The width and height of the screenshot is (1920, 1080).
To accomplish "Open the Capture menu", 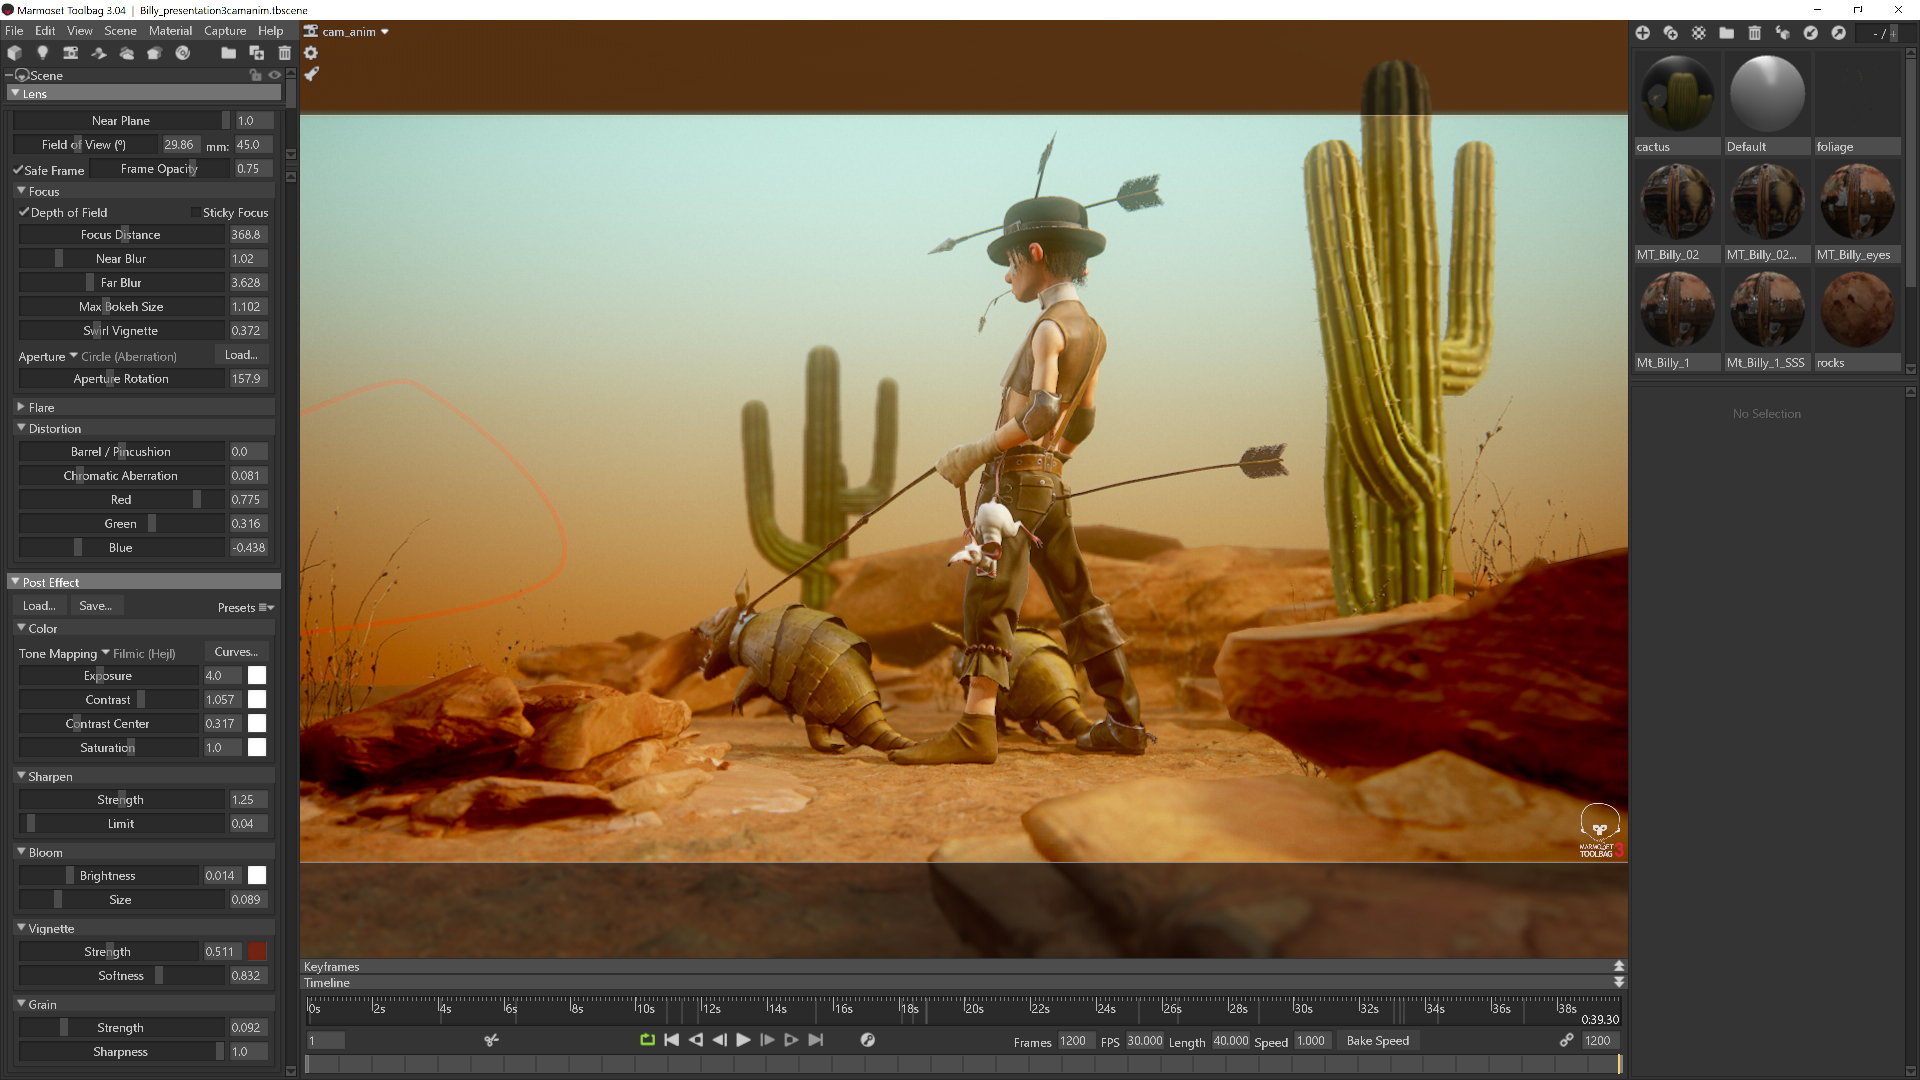I will 225,31.
